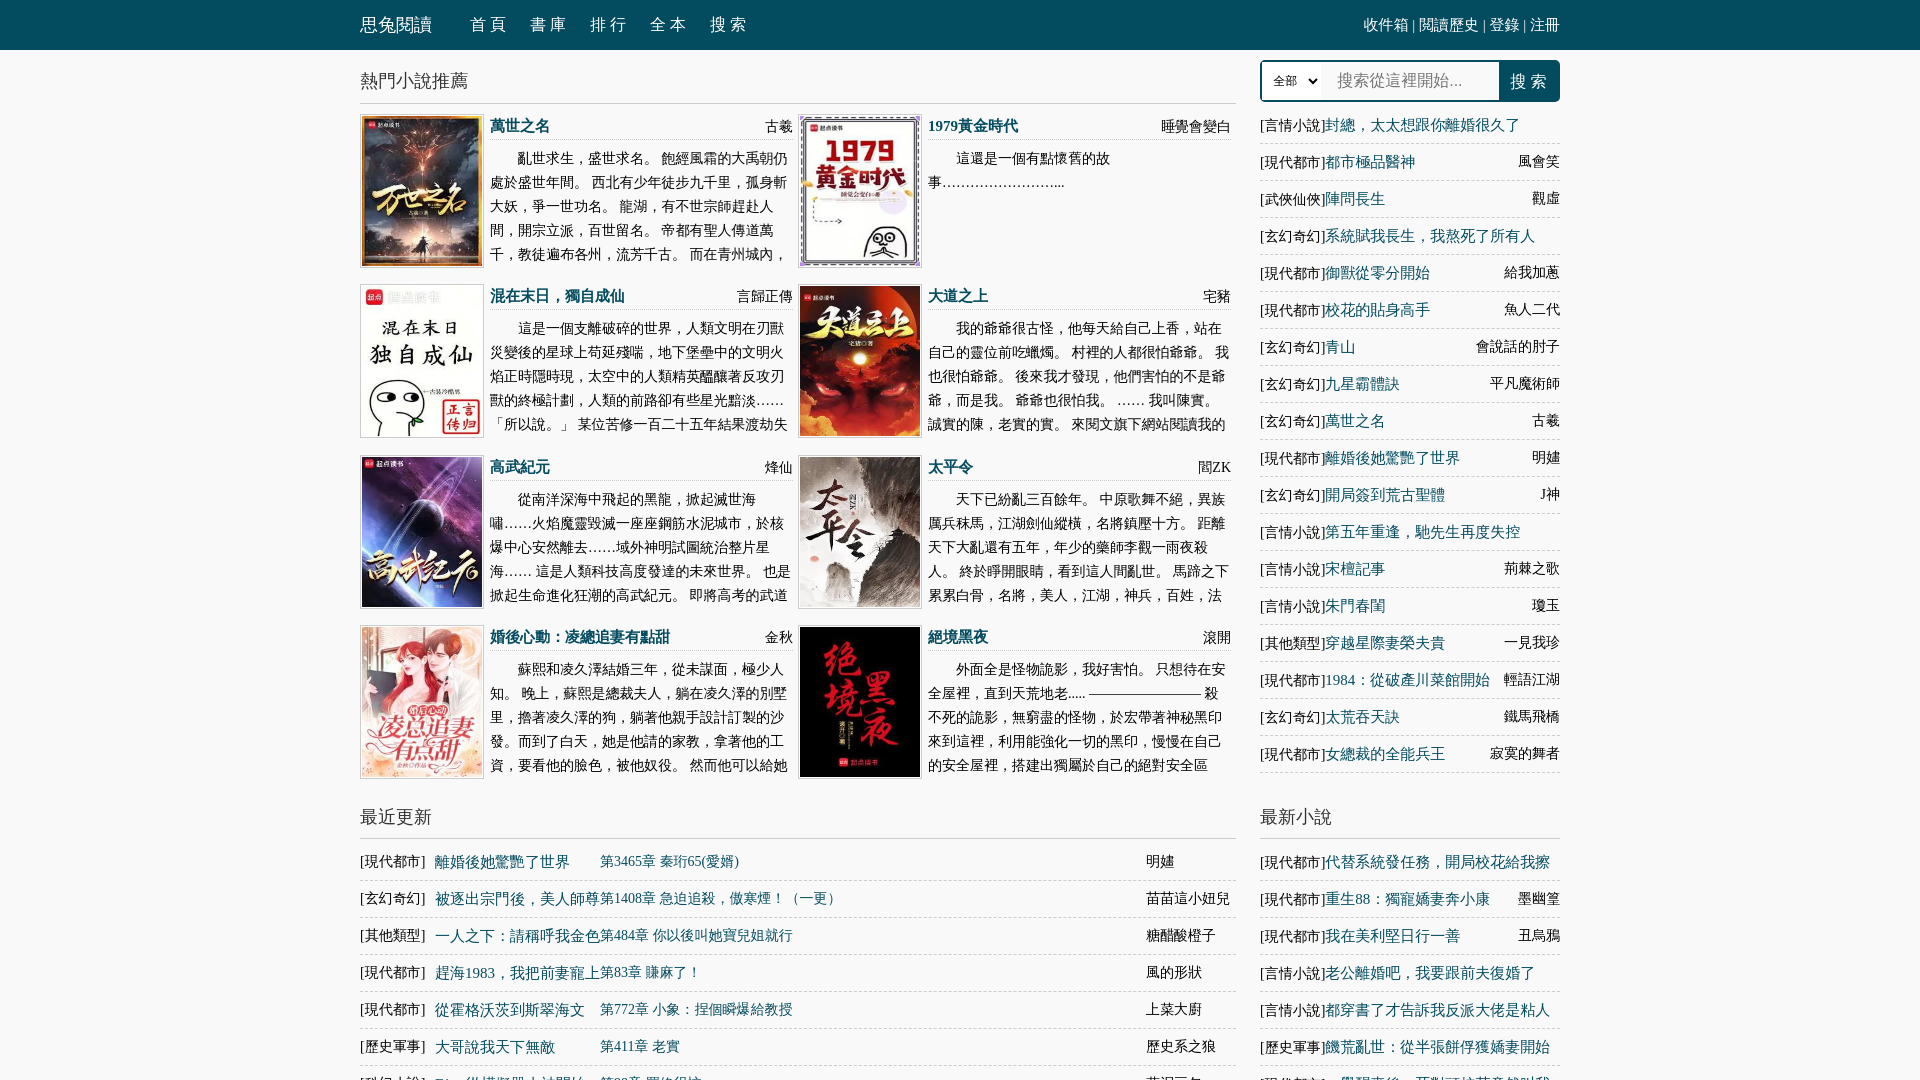Click author name 言歸正傳
This screenshot has width=1920, height=1080.
coord(765,296)
